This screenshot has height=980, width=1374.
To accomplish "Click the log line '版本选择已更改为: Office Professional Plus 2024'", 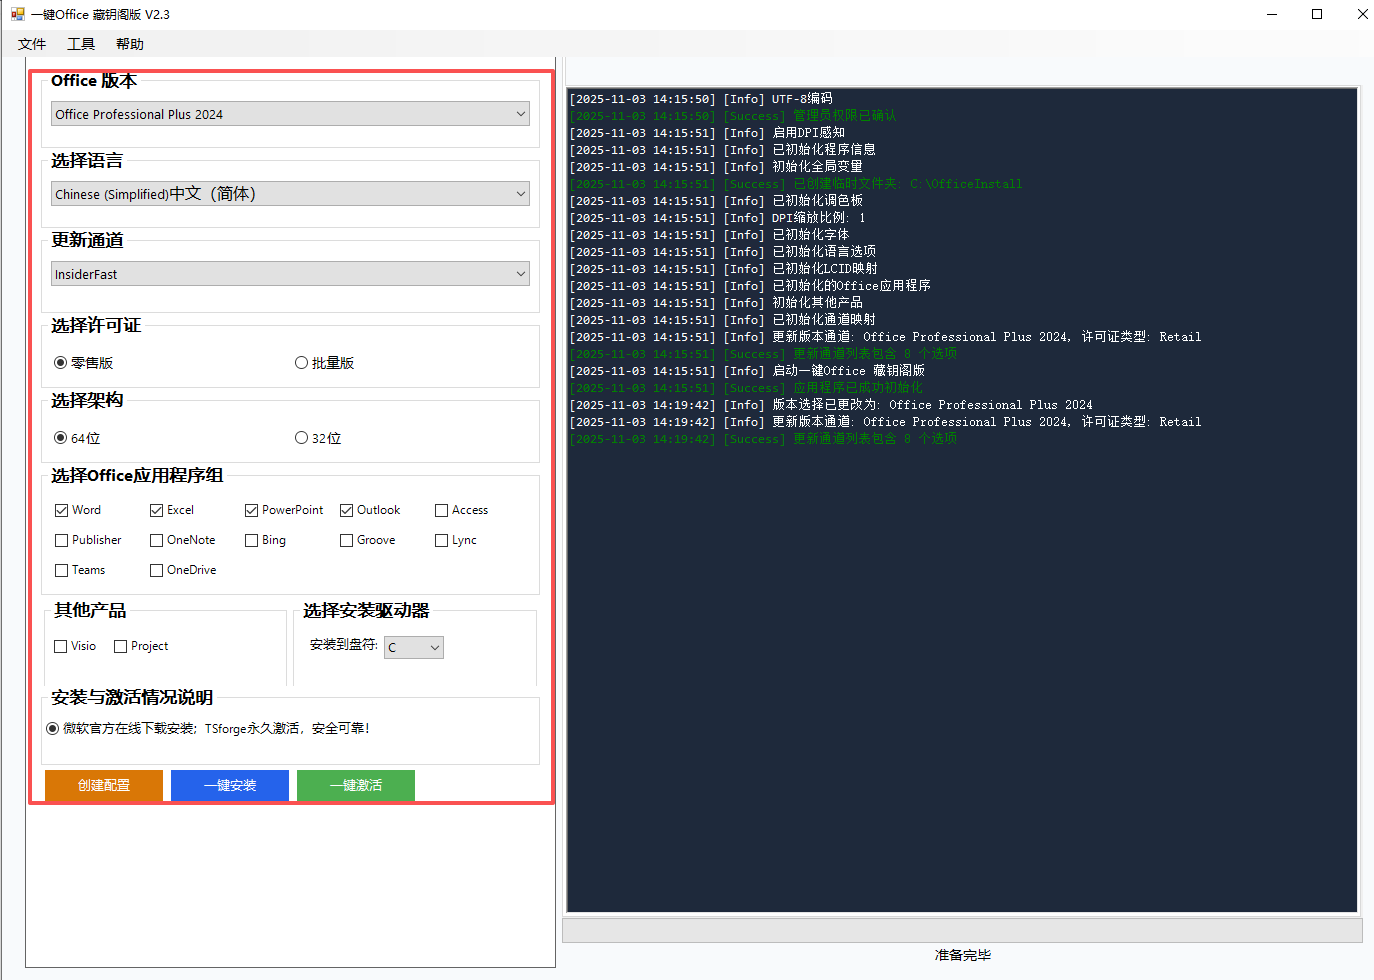I will [831, 405].
